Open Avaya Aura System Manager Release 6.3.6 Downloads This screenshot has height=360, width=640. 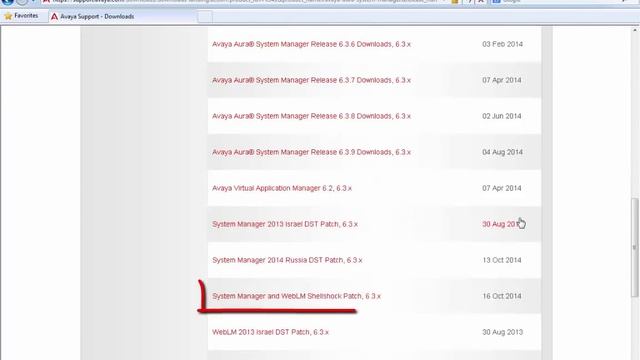(x=311, y=44)
